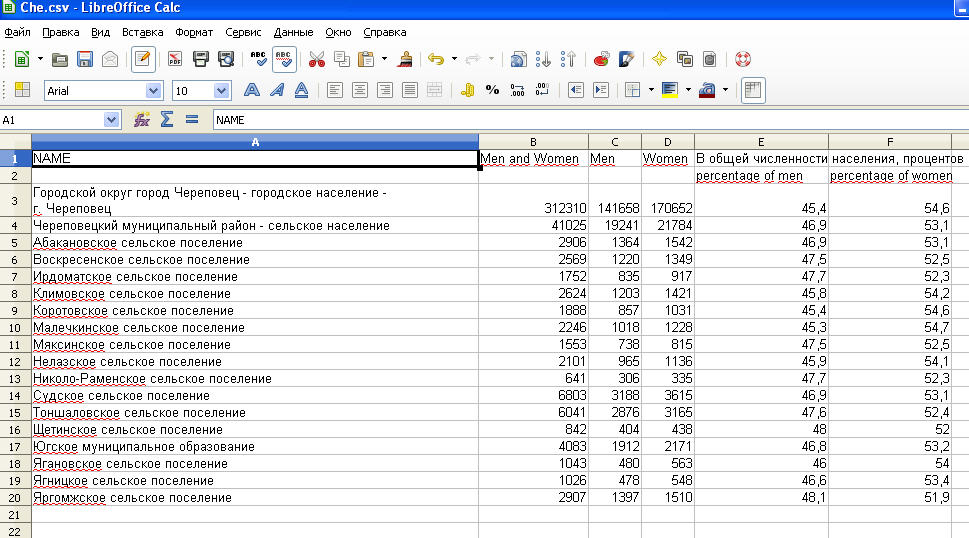Apply yellow background color

point(670,90)
